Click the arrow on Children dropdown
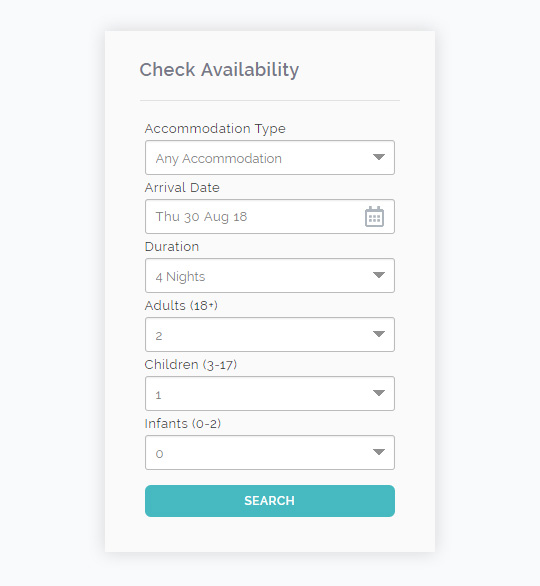Screen dimensions: 540x586 (x=379, y=393)
